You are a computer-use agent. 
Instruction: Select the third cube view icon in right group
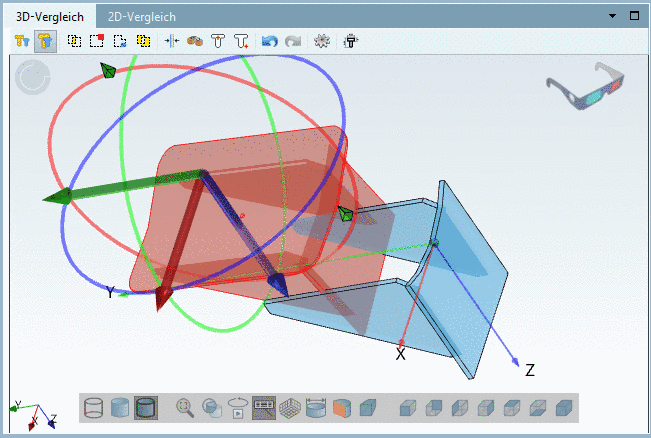click(460, 408)
